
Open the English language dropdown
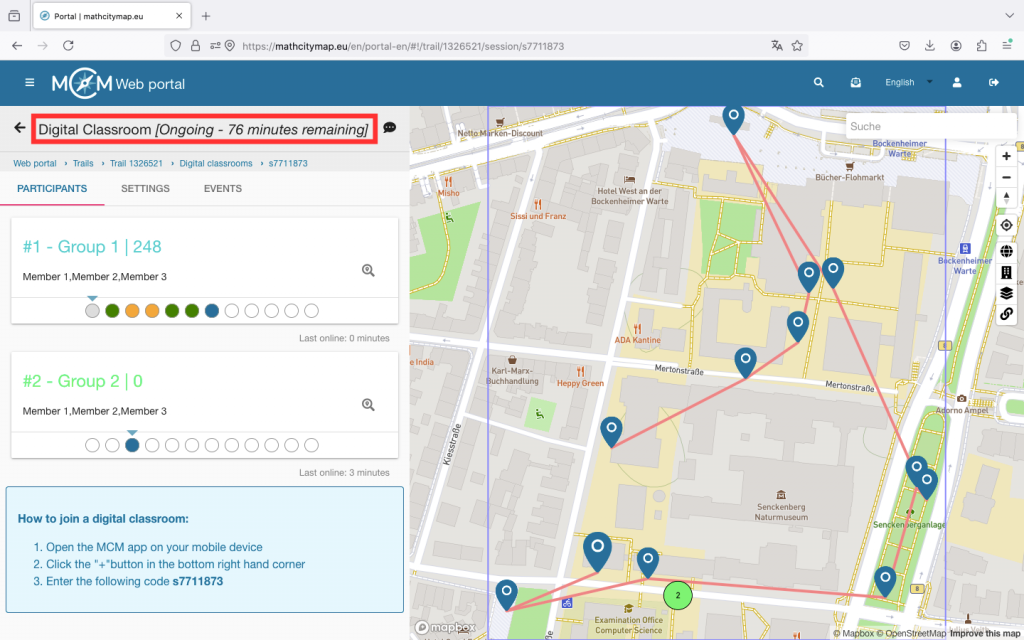[x=908, y=83]
